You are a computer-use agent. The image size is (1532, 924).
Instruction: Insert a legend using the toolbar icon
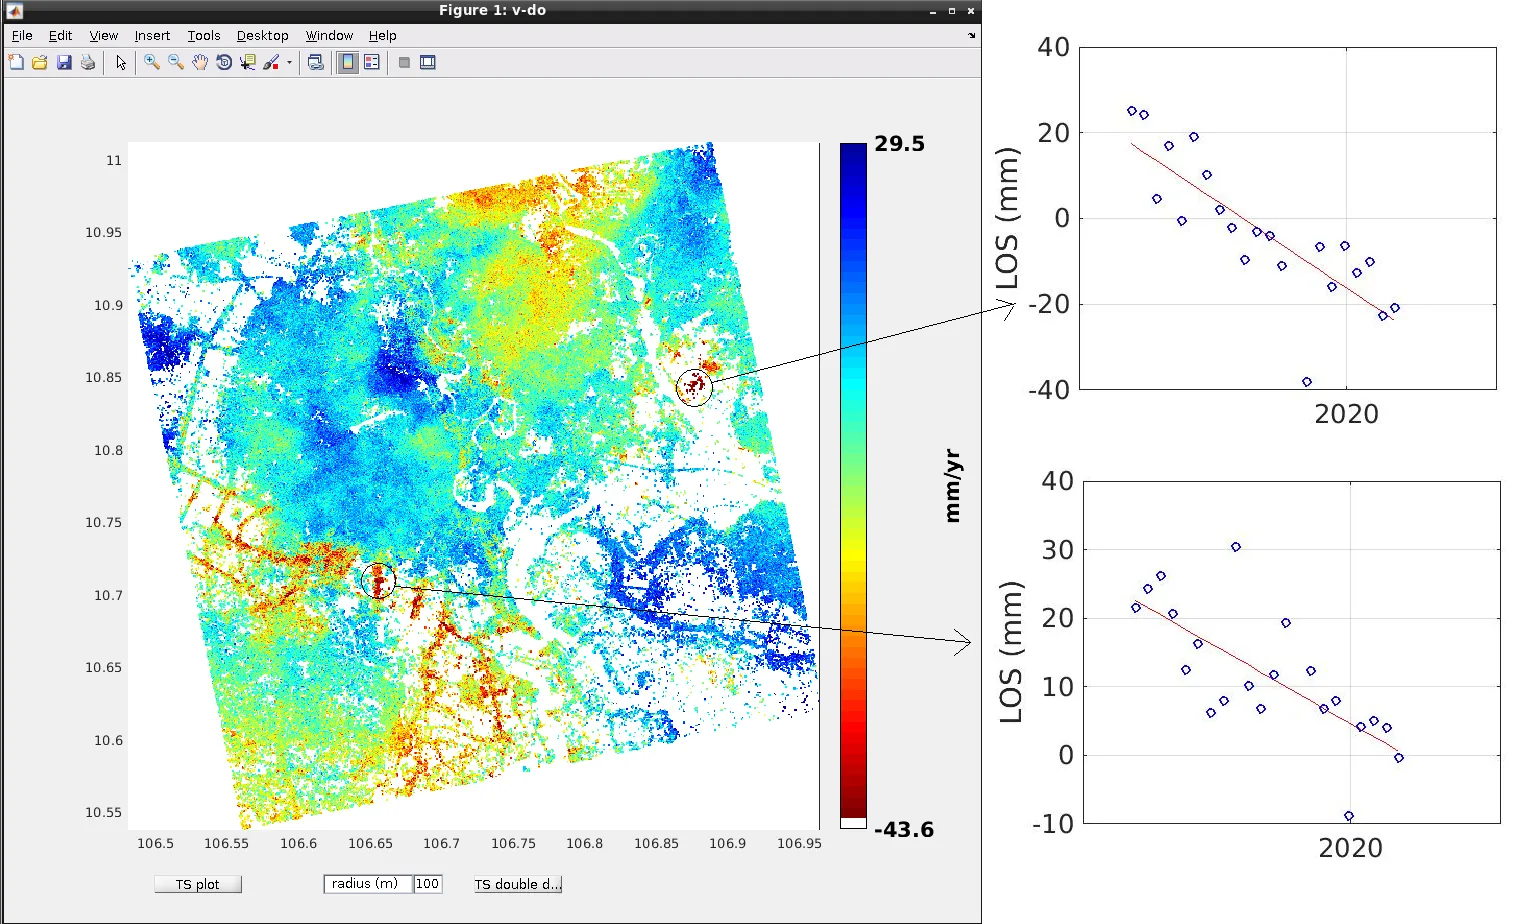pos(372,62)
